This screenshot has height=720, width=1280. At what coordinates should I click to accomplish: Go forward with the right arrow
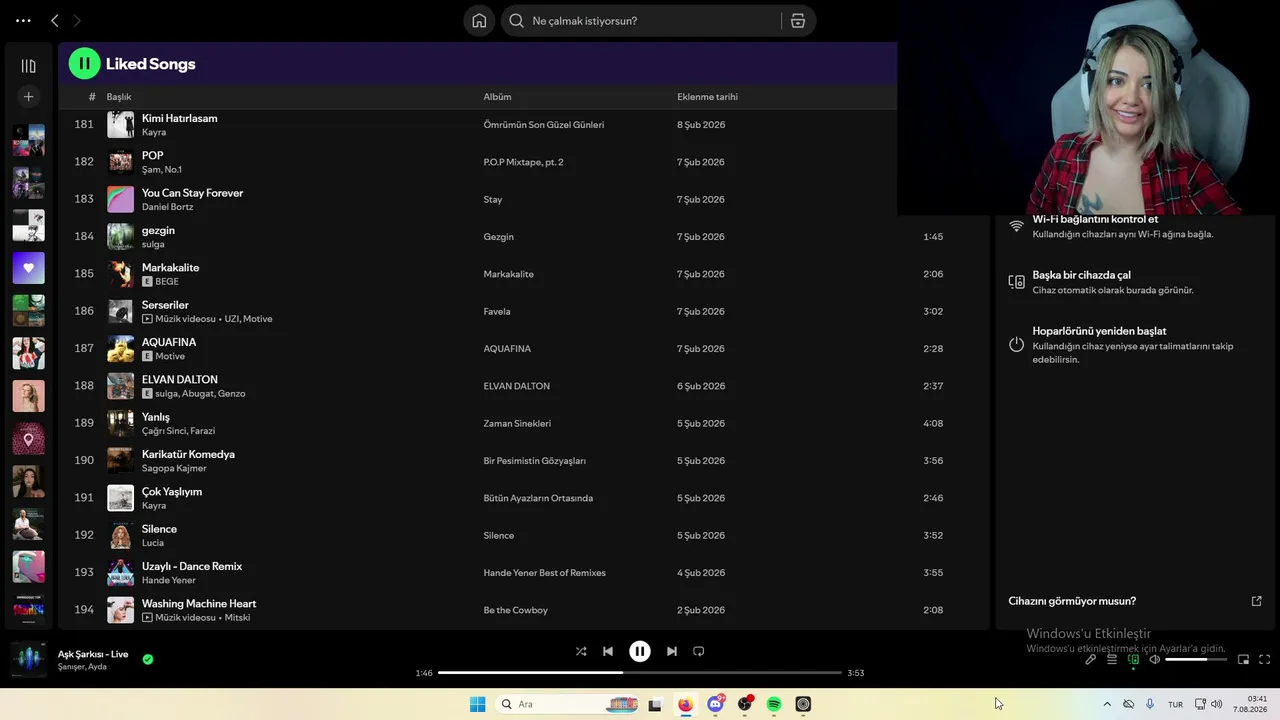77,20
